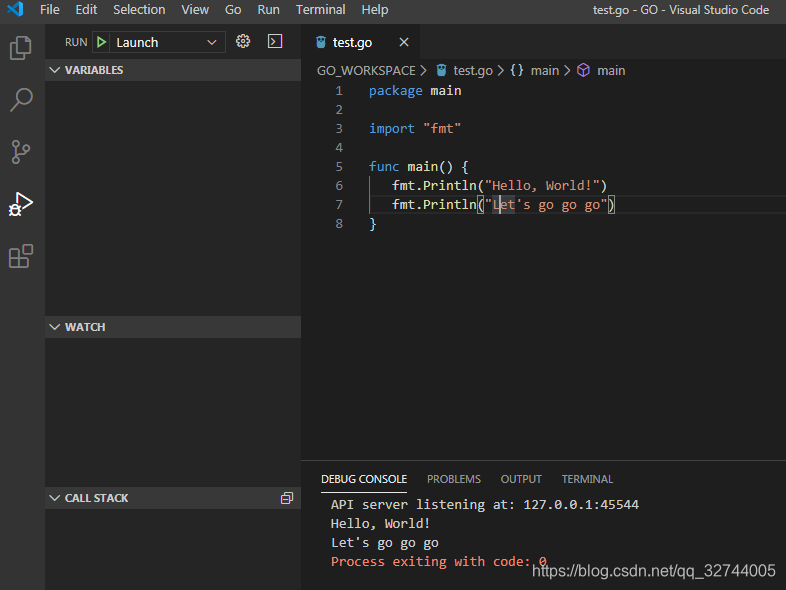Click the Go gopher icon on test.go tab
786x590 pixels.
click(x=321, y=42)
